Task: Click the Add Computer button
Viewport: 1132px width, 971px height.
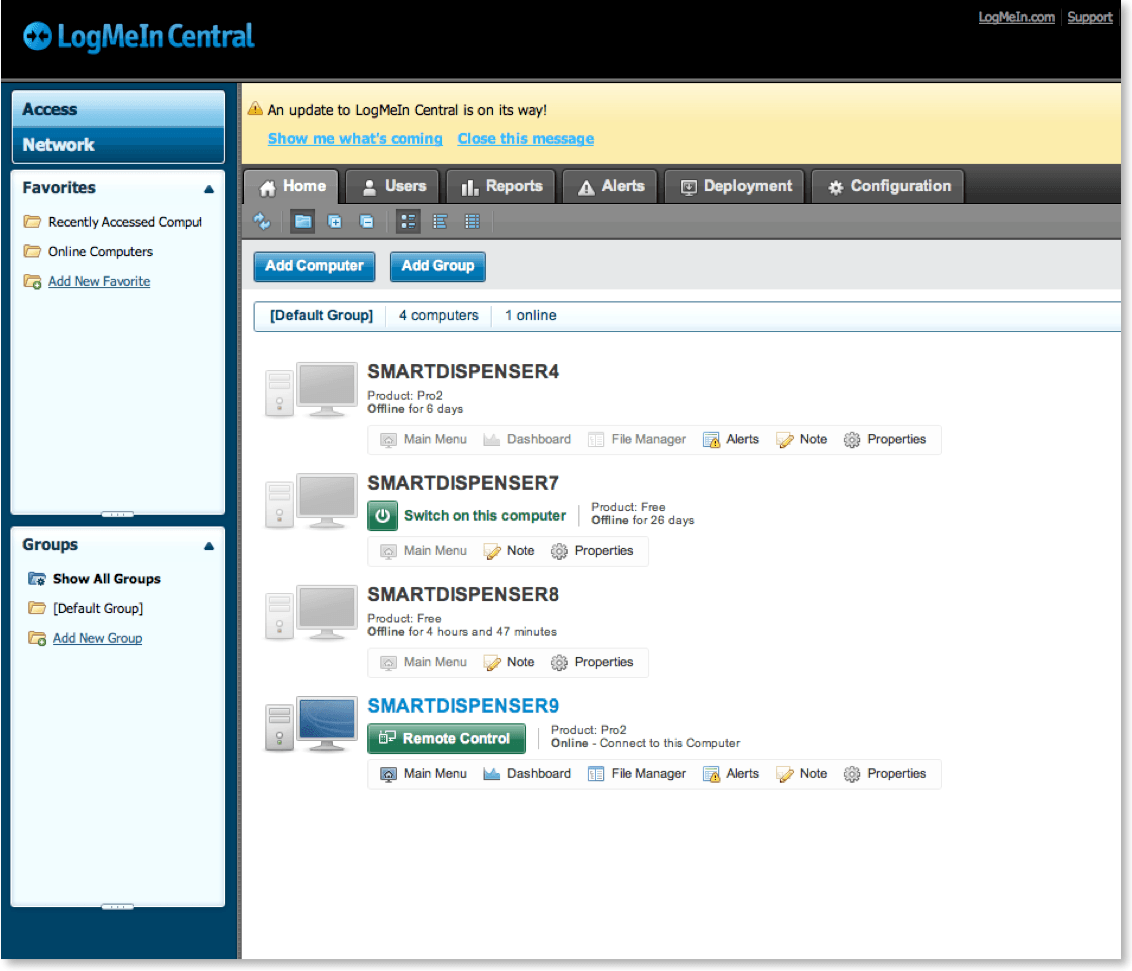Action: pos(314,266)
